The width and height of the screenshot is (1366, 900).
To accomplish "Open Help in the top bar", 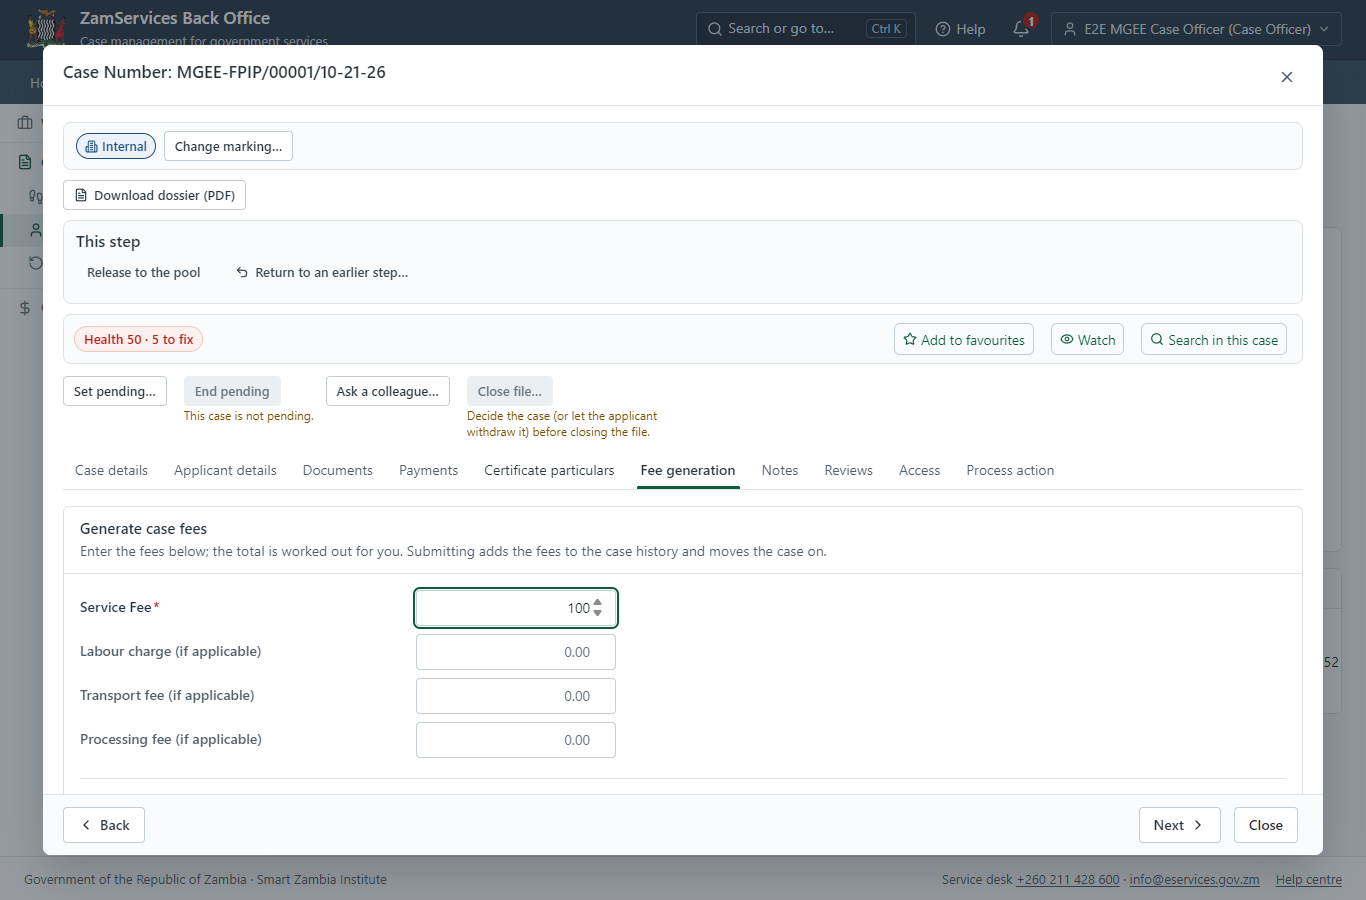I will (x=960, y=29).
